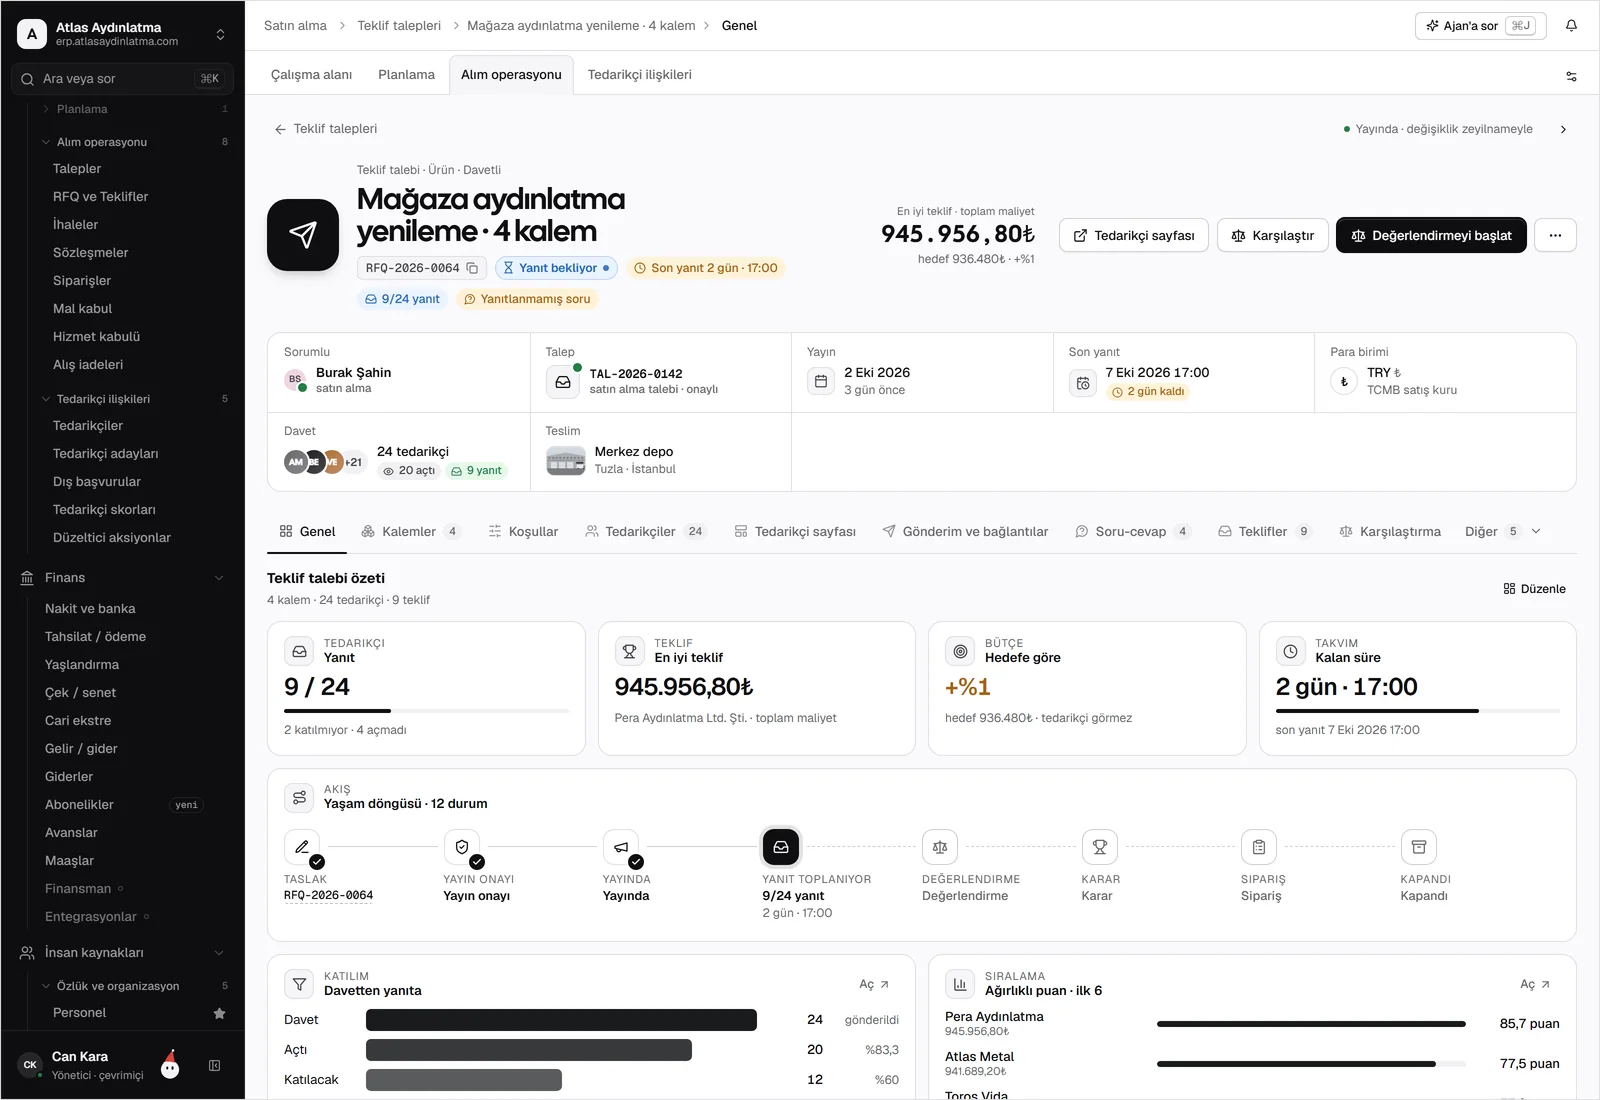Click the Akış lifecycle flow icon
The image size is (1600, 1100).
coord(299,797)
